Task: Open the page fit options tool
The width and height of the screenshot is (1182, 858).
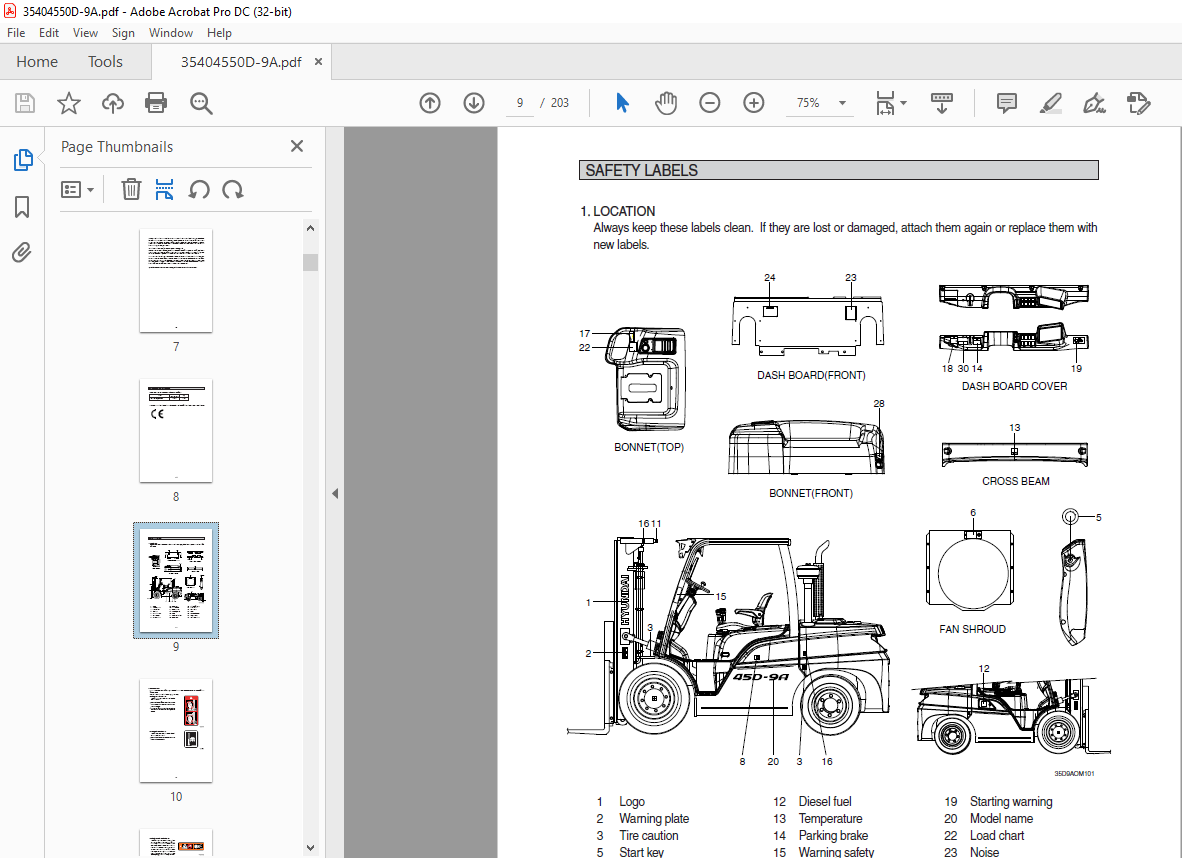Action: pos(890,103)
